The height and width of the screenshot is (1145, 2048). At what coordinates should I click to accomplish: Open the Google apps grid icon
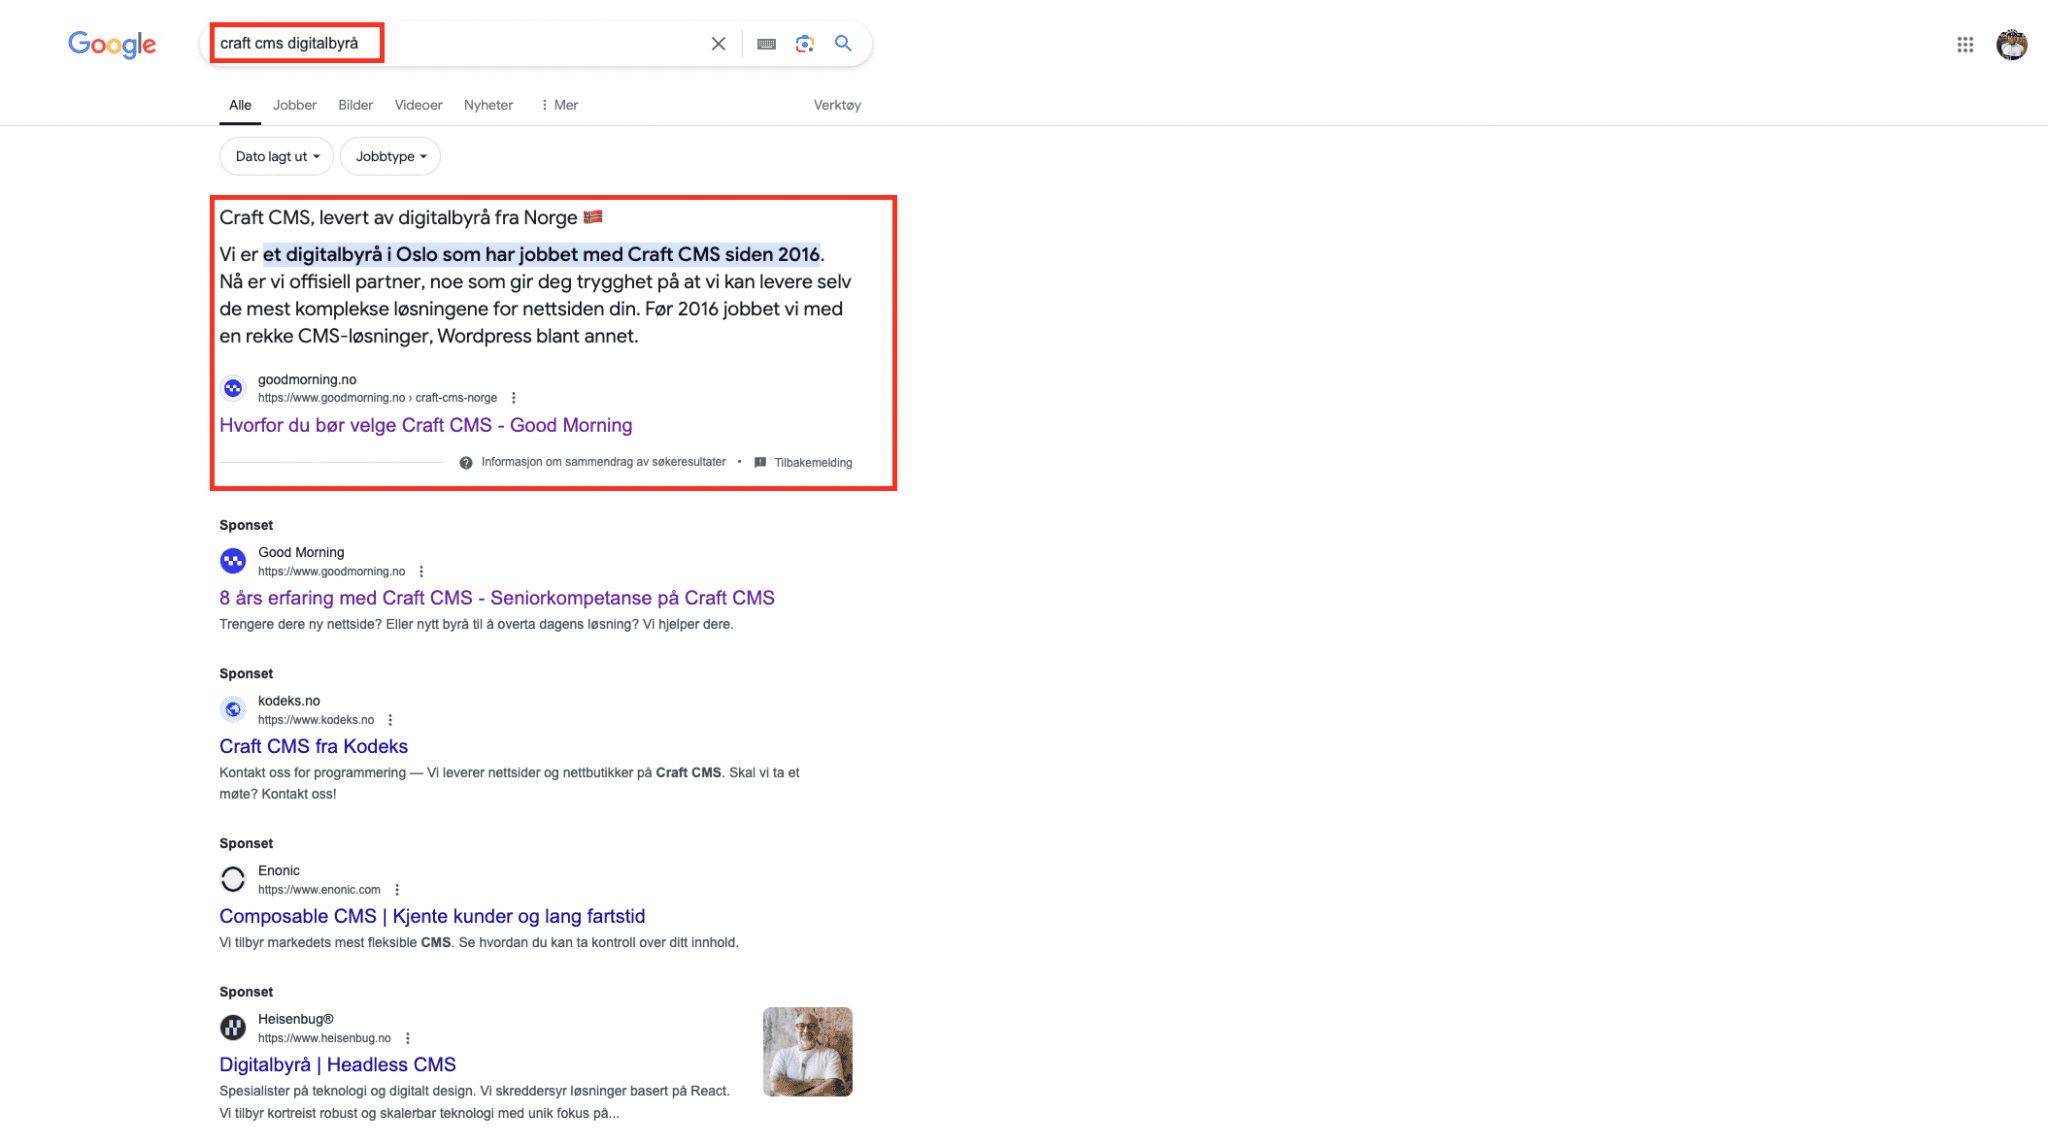point(1965,44)
